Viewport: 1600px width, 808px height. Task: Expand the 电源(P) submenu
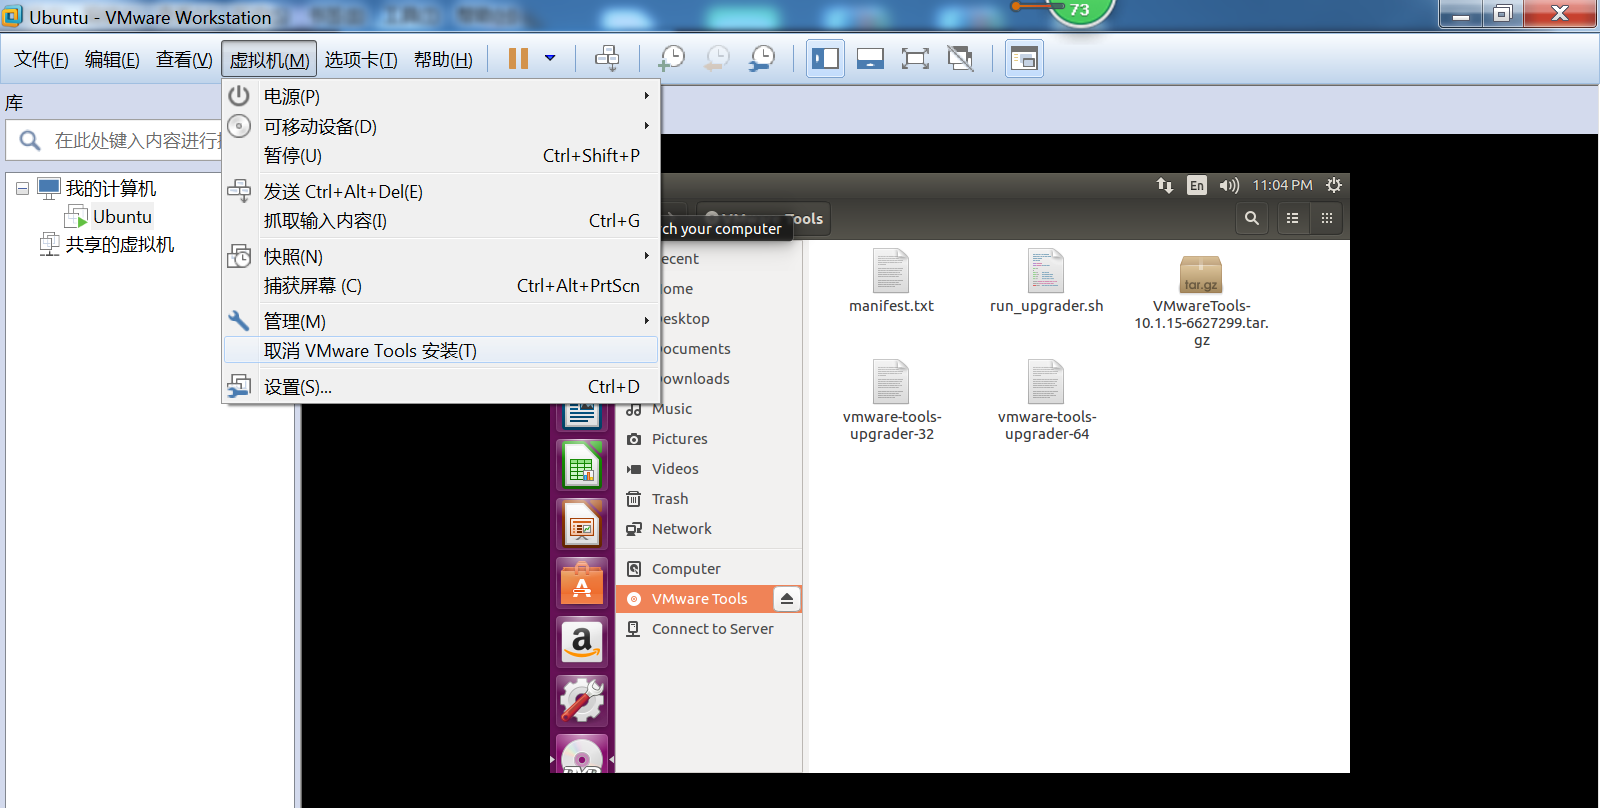[441, 96]
